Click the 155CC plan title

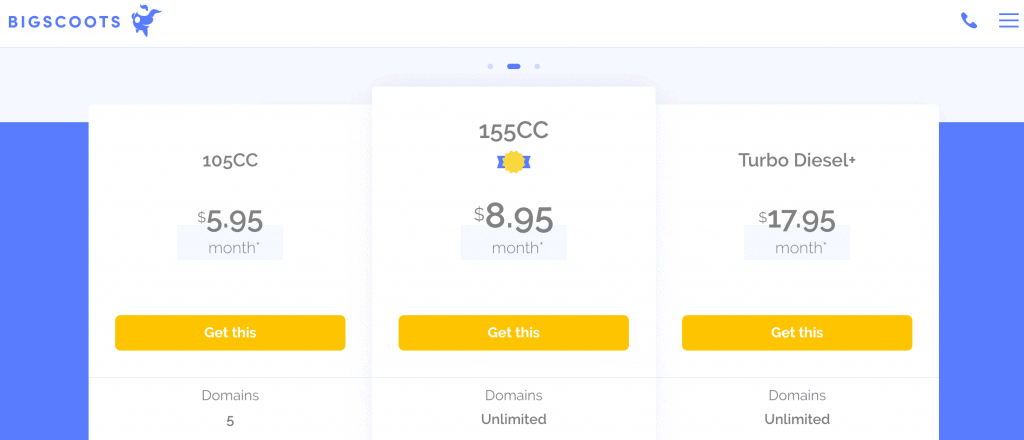coord(514,131)
